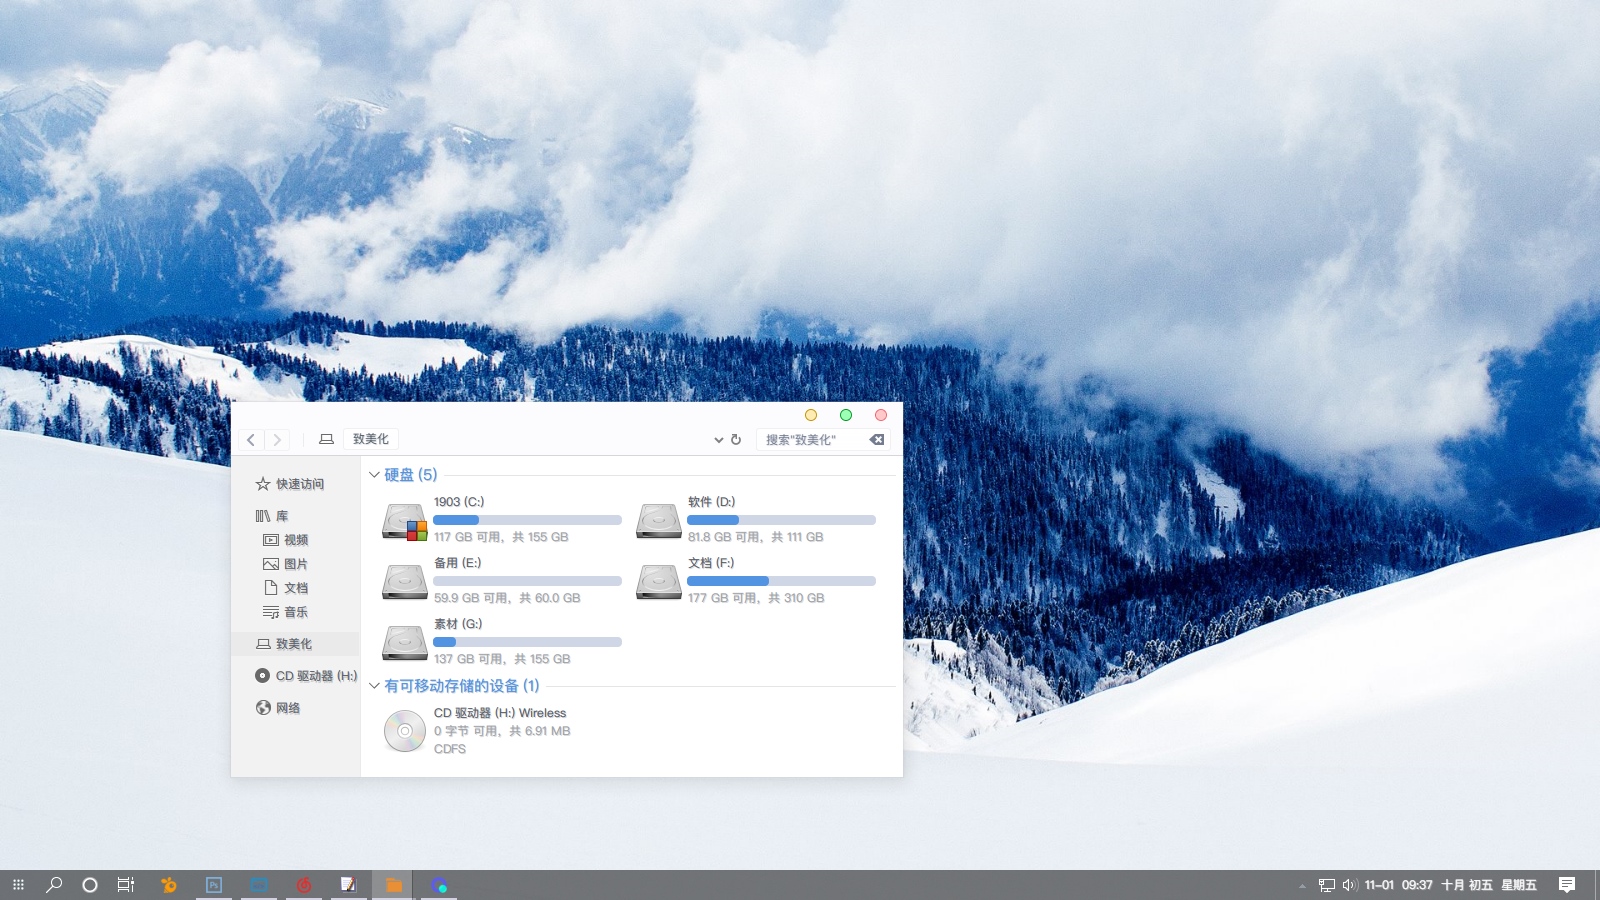Open the taskbar clock and date
The image size is (1600, 900).
pos(1451,885)
